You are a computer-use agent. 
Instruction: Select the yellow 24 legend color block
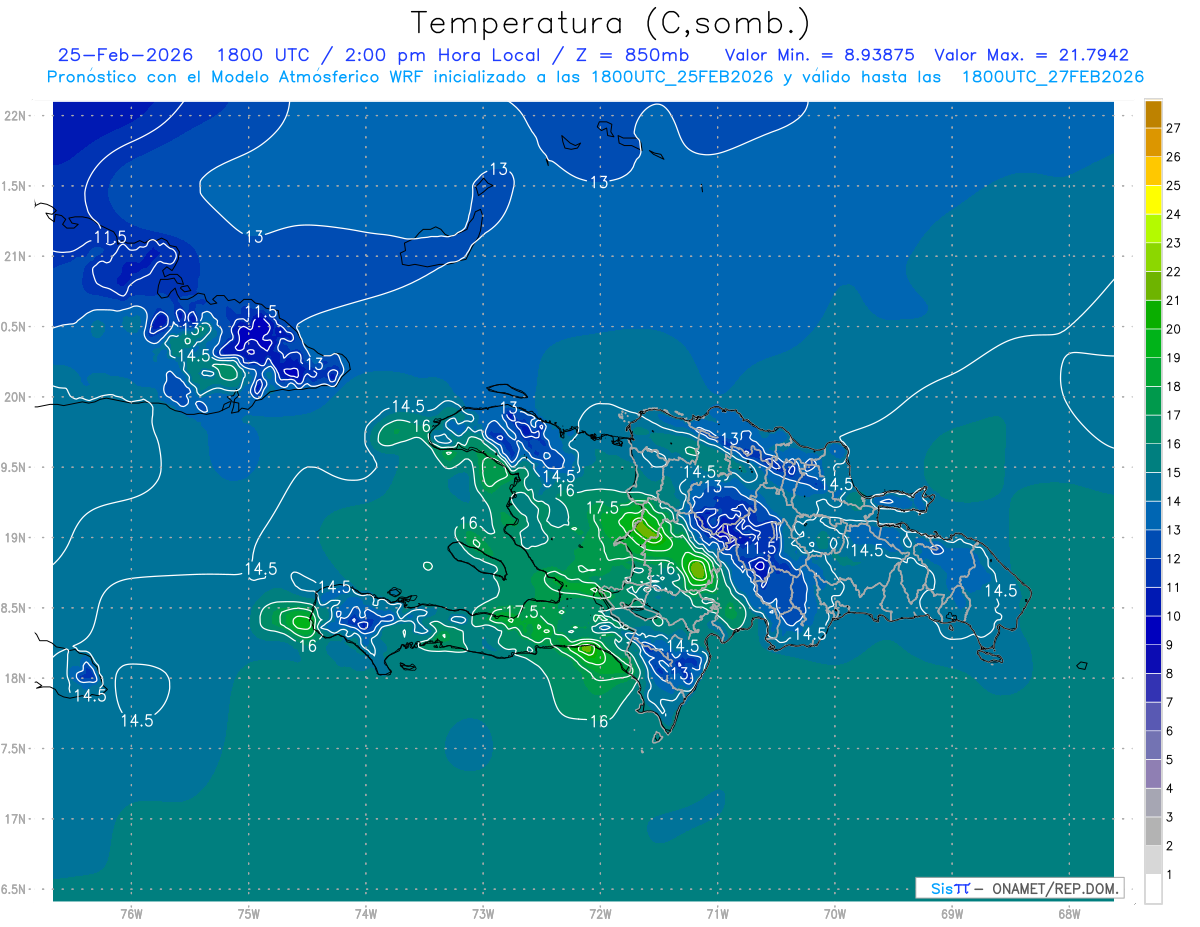pyautogui.click(x=1153, y=201)
